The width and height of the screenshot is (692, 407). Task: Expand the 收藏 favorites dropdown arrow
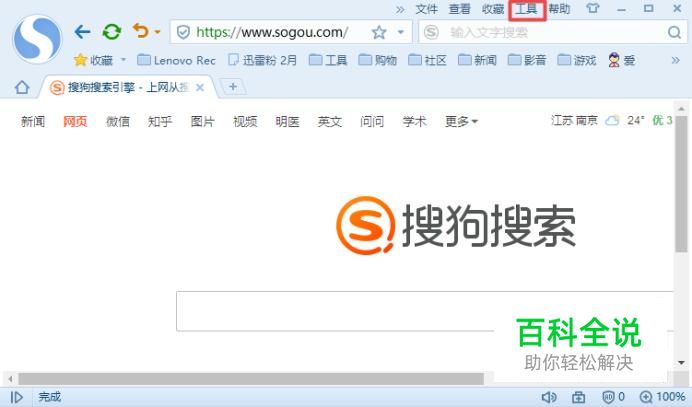[x=124, y=59]
